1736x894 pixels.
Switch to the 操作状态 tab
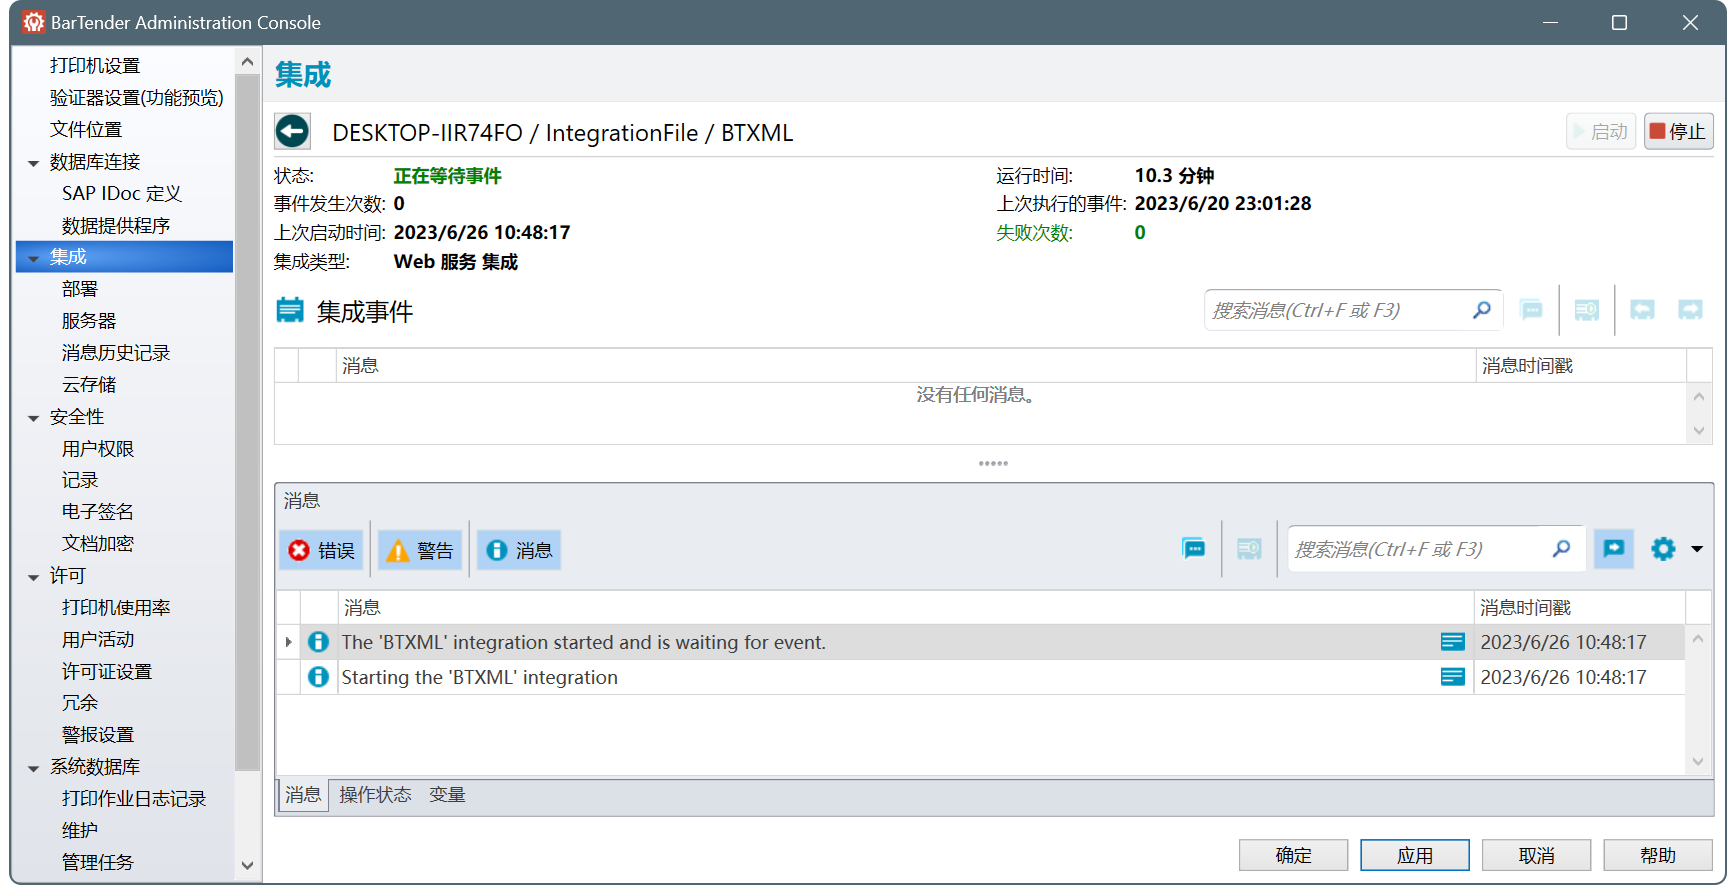[375, 795]
